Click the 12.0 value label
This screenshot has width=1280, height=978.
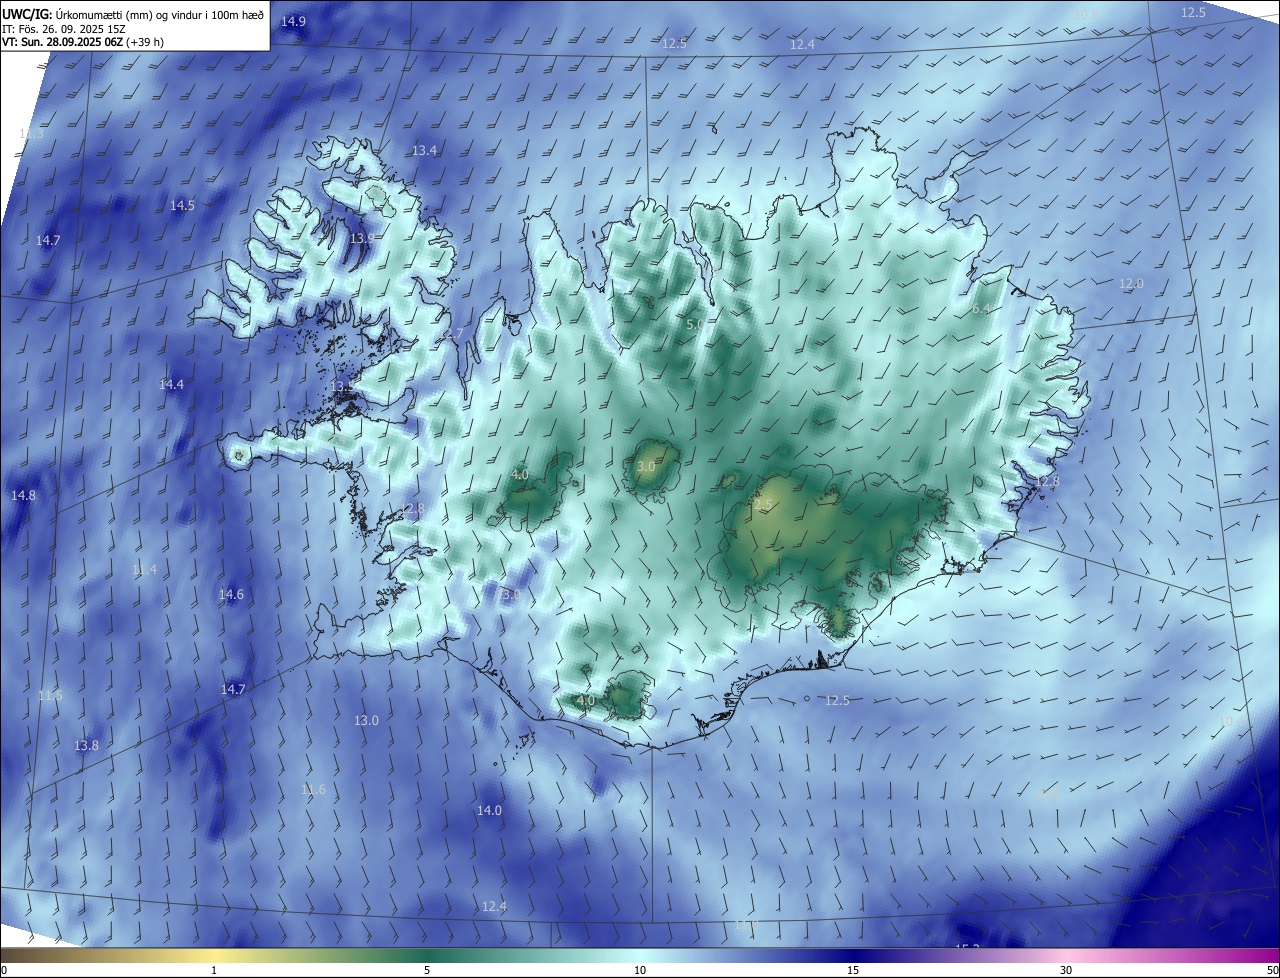[1131, 283]
